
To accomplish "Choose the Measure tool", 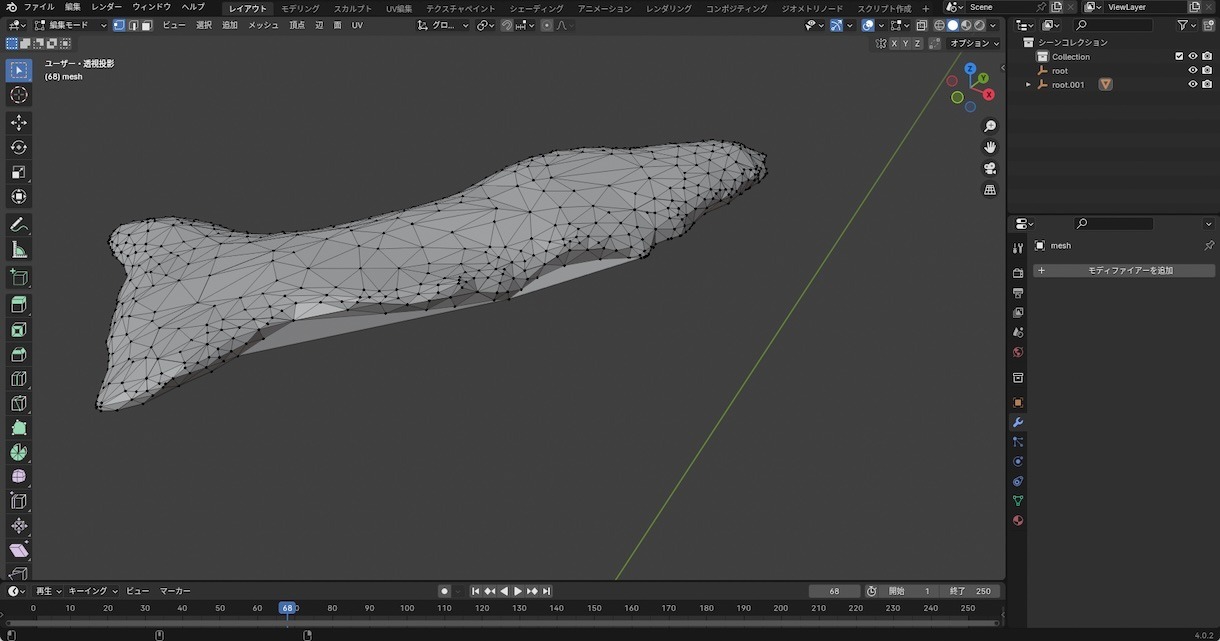I will click(18, 250).
